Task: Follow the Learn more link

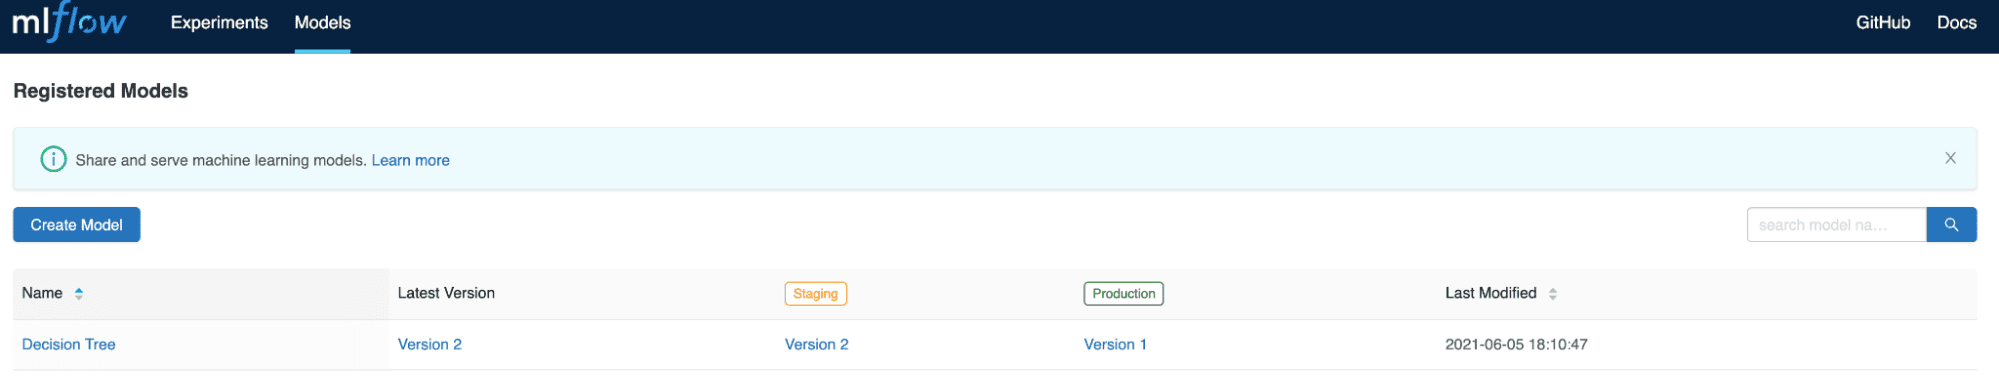Action: tap(410, 160)
